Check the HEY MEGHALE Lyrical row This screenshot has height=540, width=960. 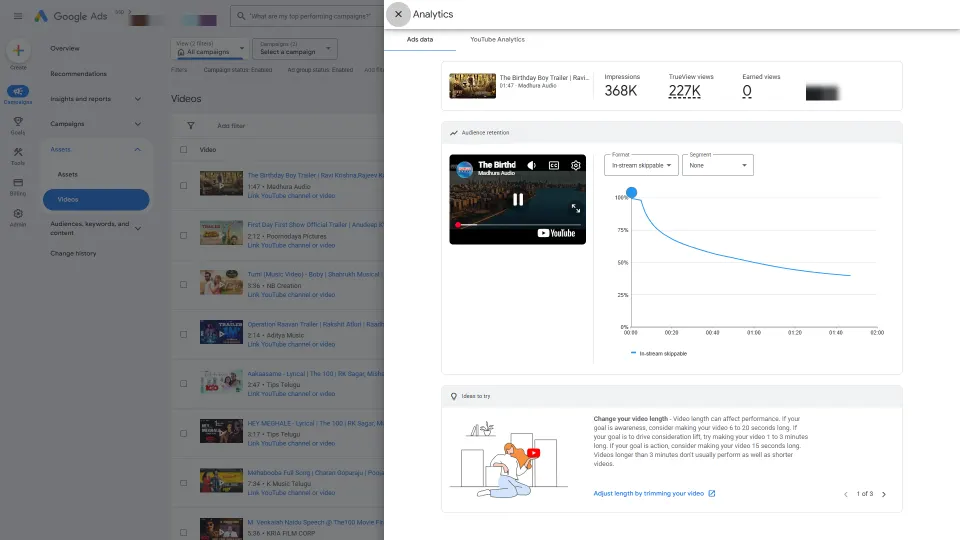pyautogui.click(x=183, y=433)
